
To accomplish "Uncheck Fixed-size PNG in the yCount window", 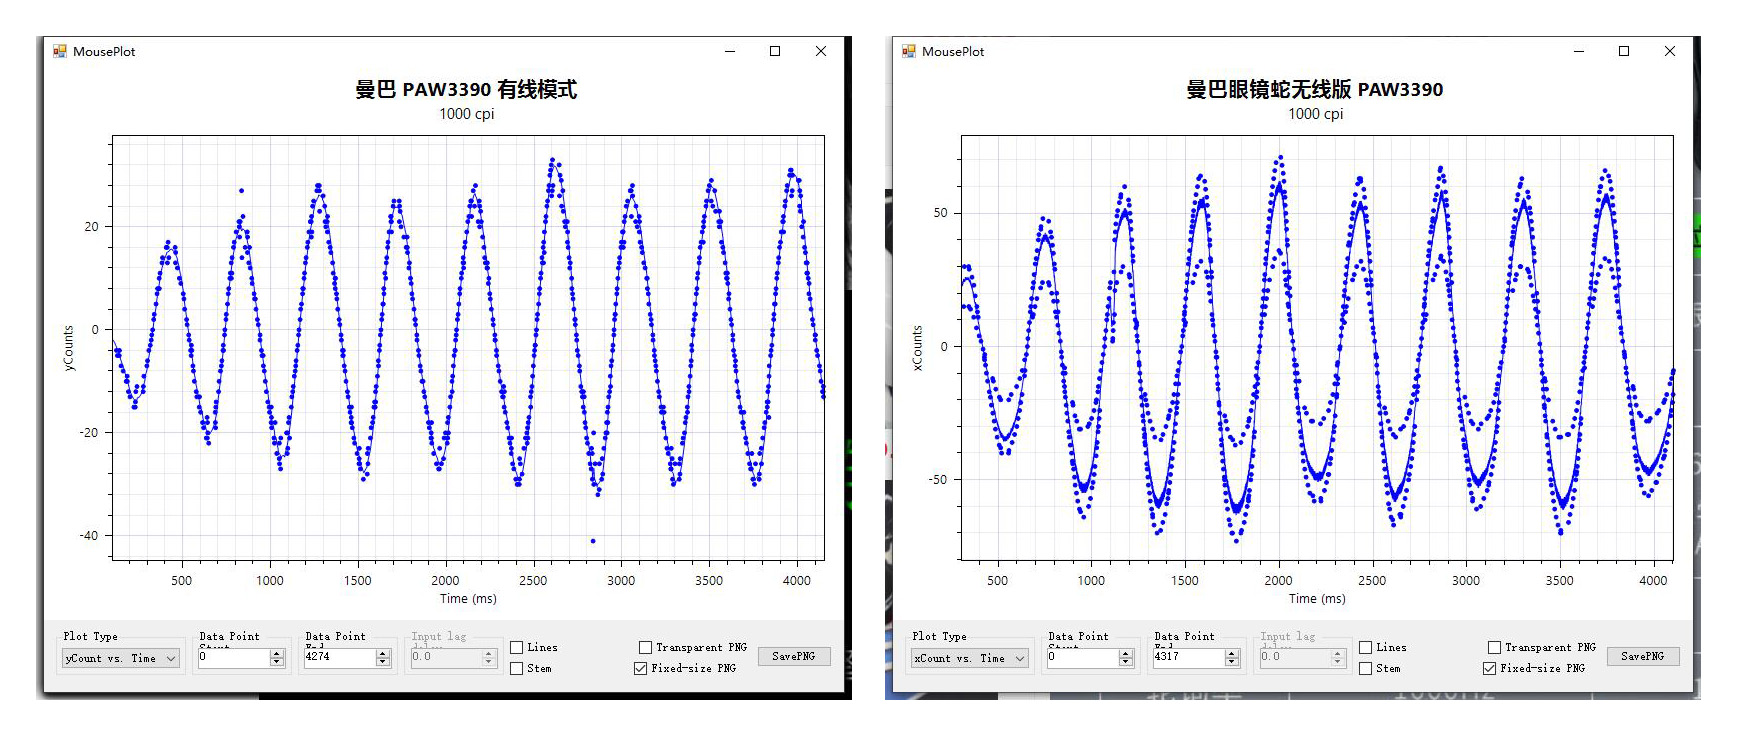I will 640,669.
